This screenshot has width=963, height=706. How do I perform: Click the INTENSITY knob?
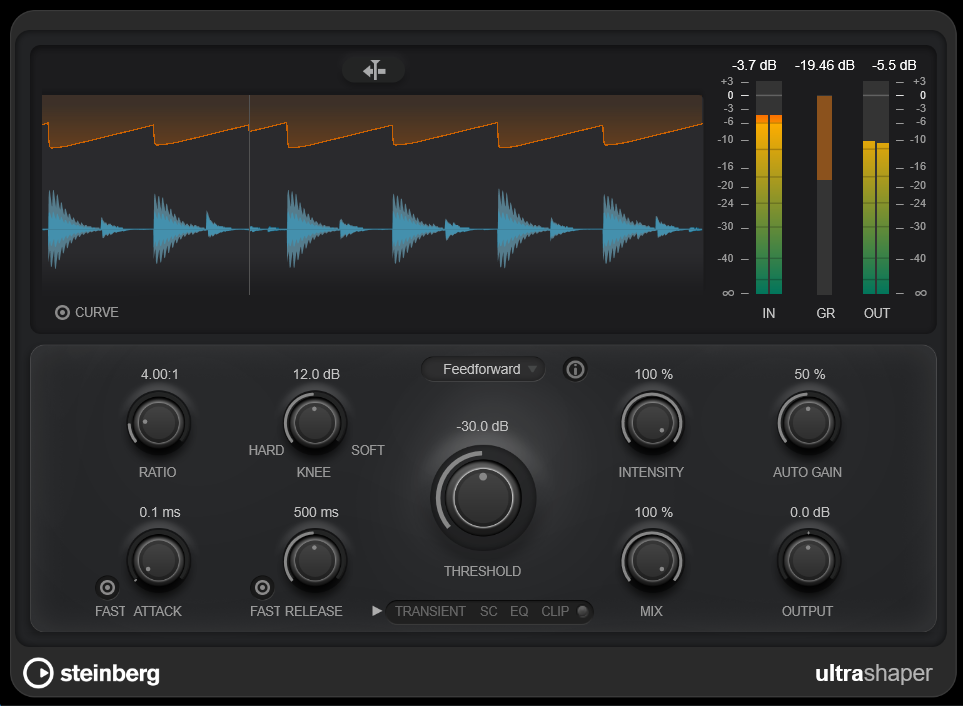pyautogui.click(x=652, y=423)
